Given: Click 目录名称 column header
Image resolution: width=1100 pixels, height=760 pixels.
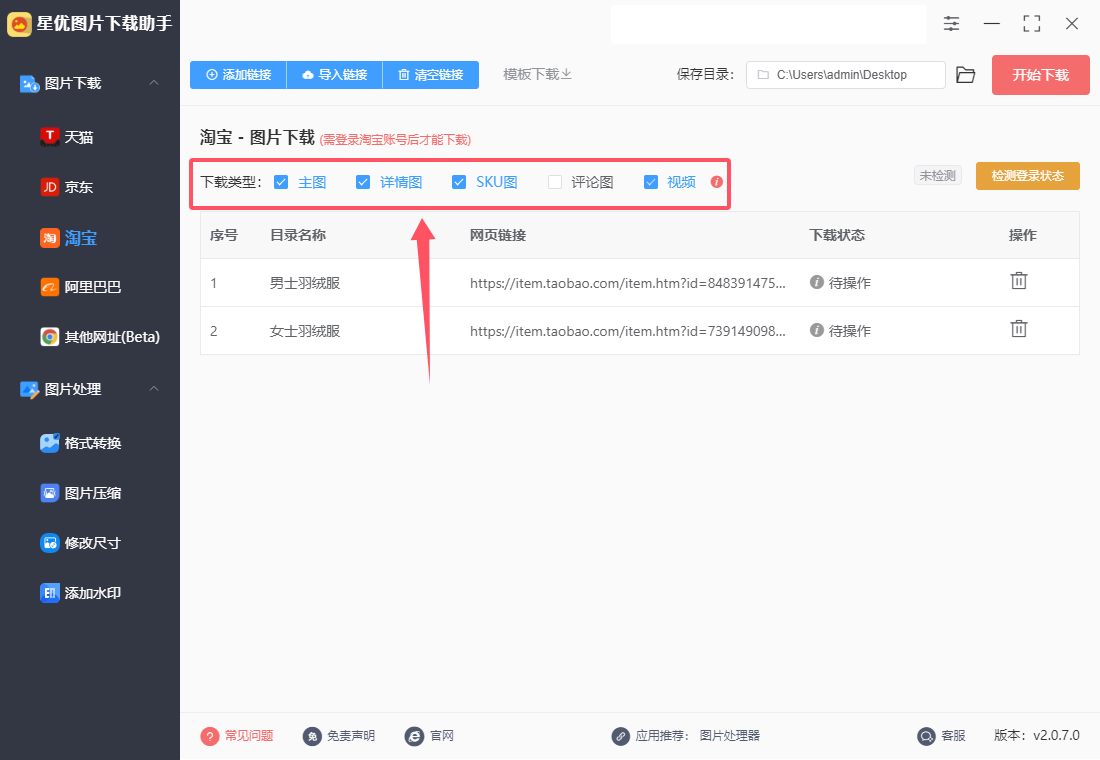Looking at the screenshot, I should 298,235.
